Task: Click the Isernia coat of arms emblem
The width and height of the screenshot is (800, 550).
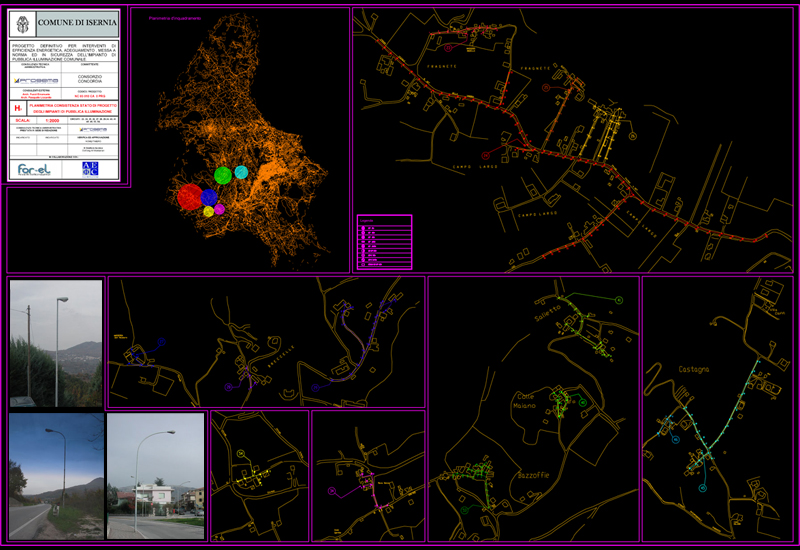Action: tap(22, 24)
